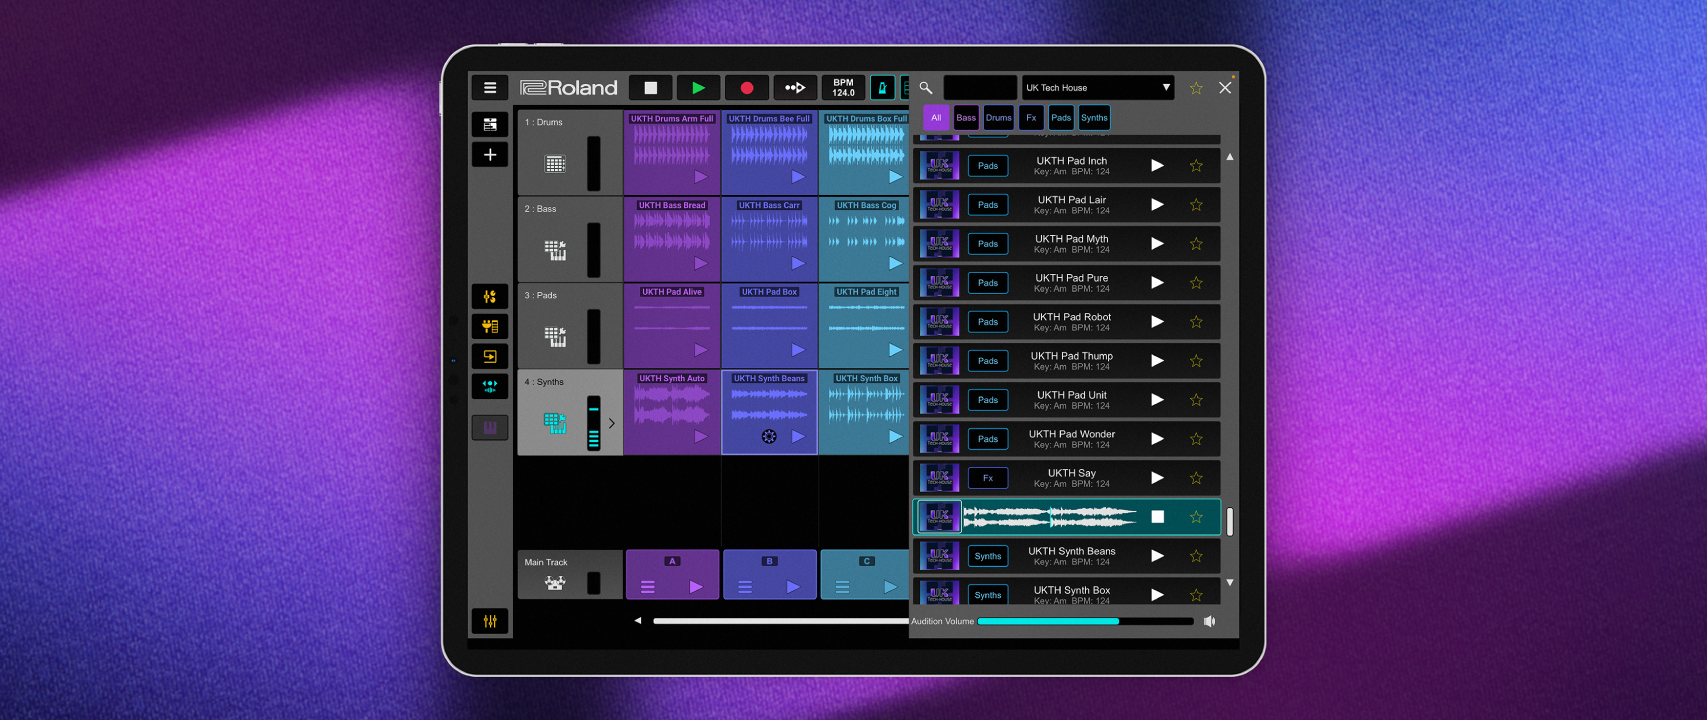Image resolution: width=1707 pixels, height=720 pixels.
Task: Click the loop list scroll-down arrow
Action: tap(1230, 582)
